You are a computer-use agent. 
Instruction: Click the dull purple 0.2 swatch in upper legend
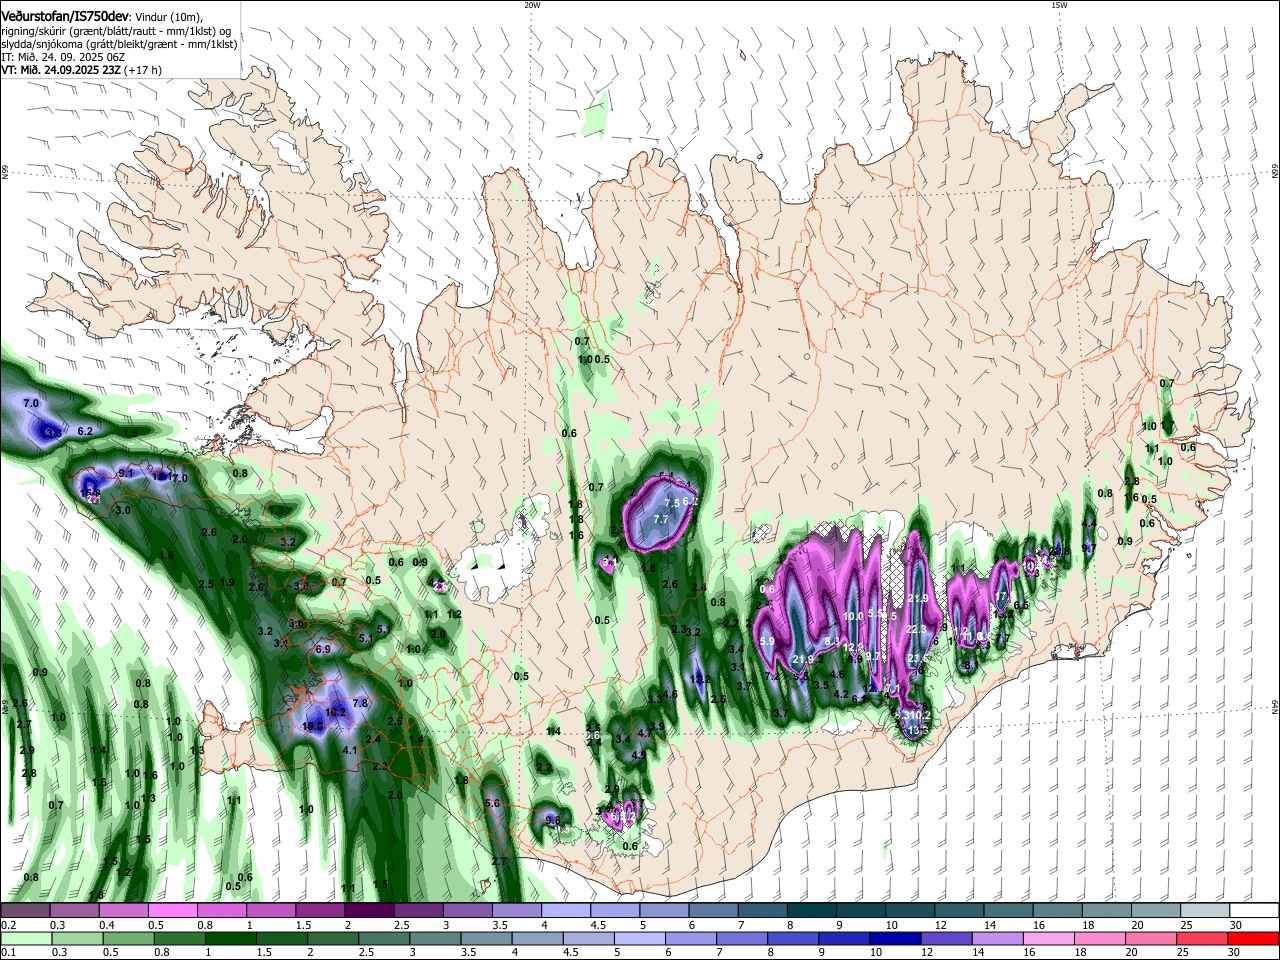tap(25, 911)
